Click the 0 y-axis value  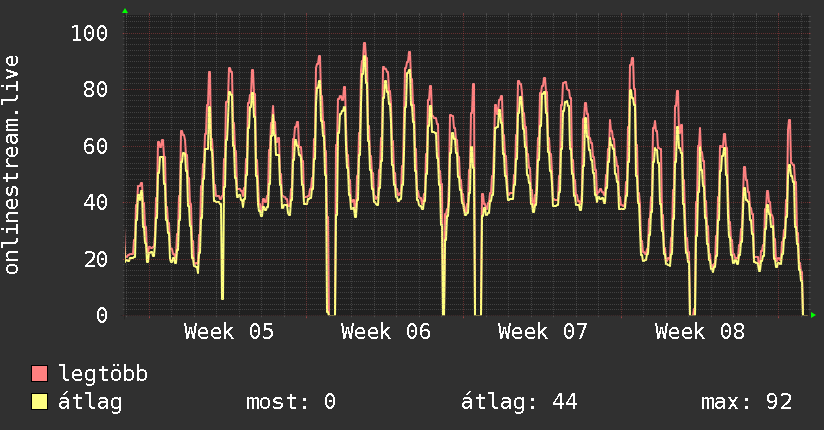(x=102, y=315)
